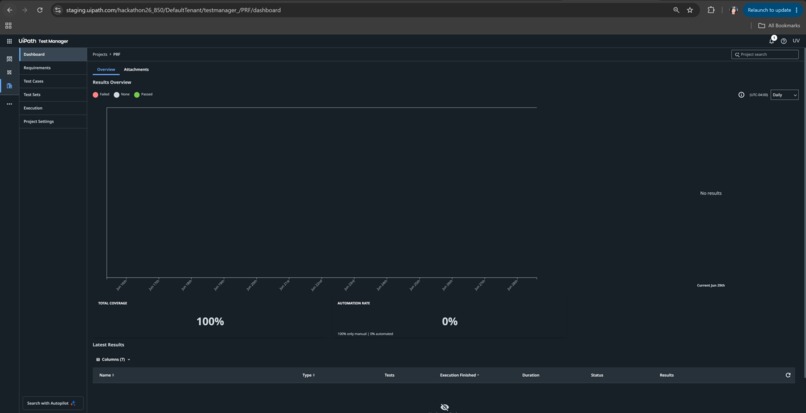Click the Results Overview heading

pos(112,82)
